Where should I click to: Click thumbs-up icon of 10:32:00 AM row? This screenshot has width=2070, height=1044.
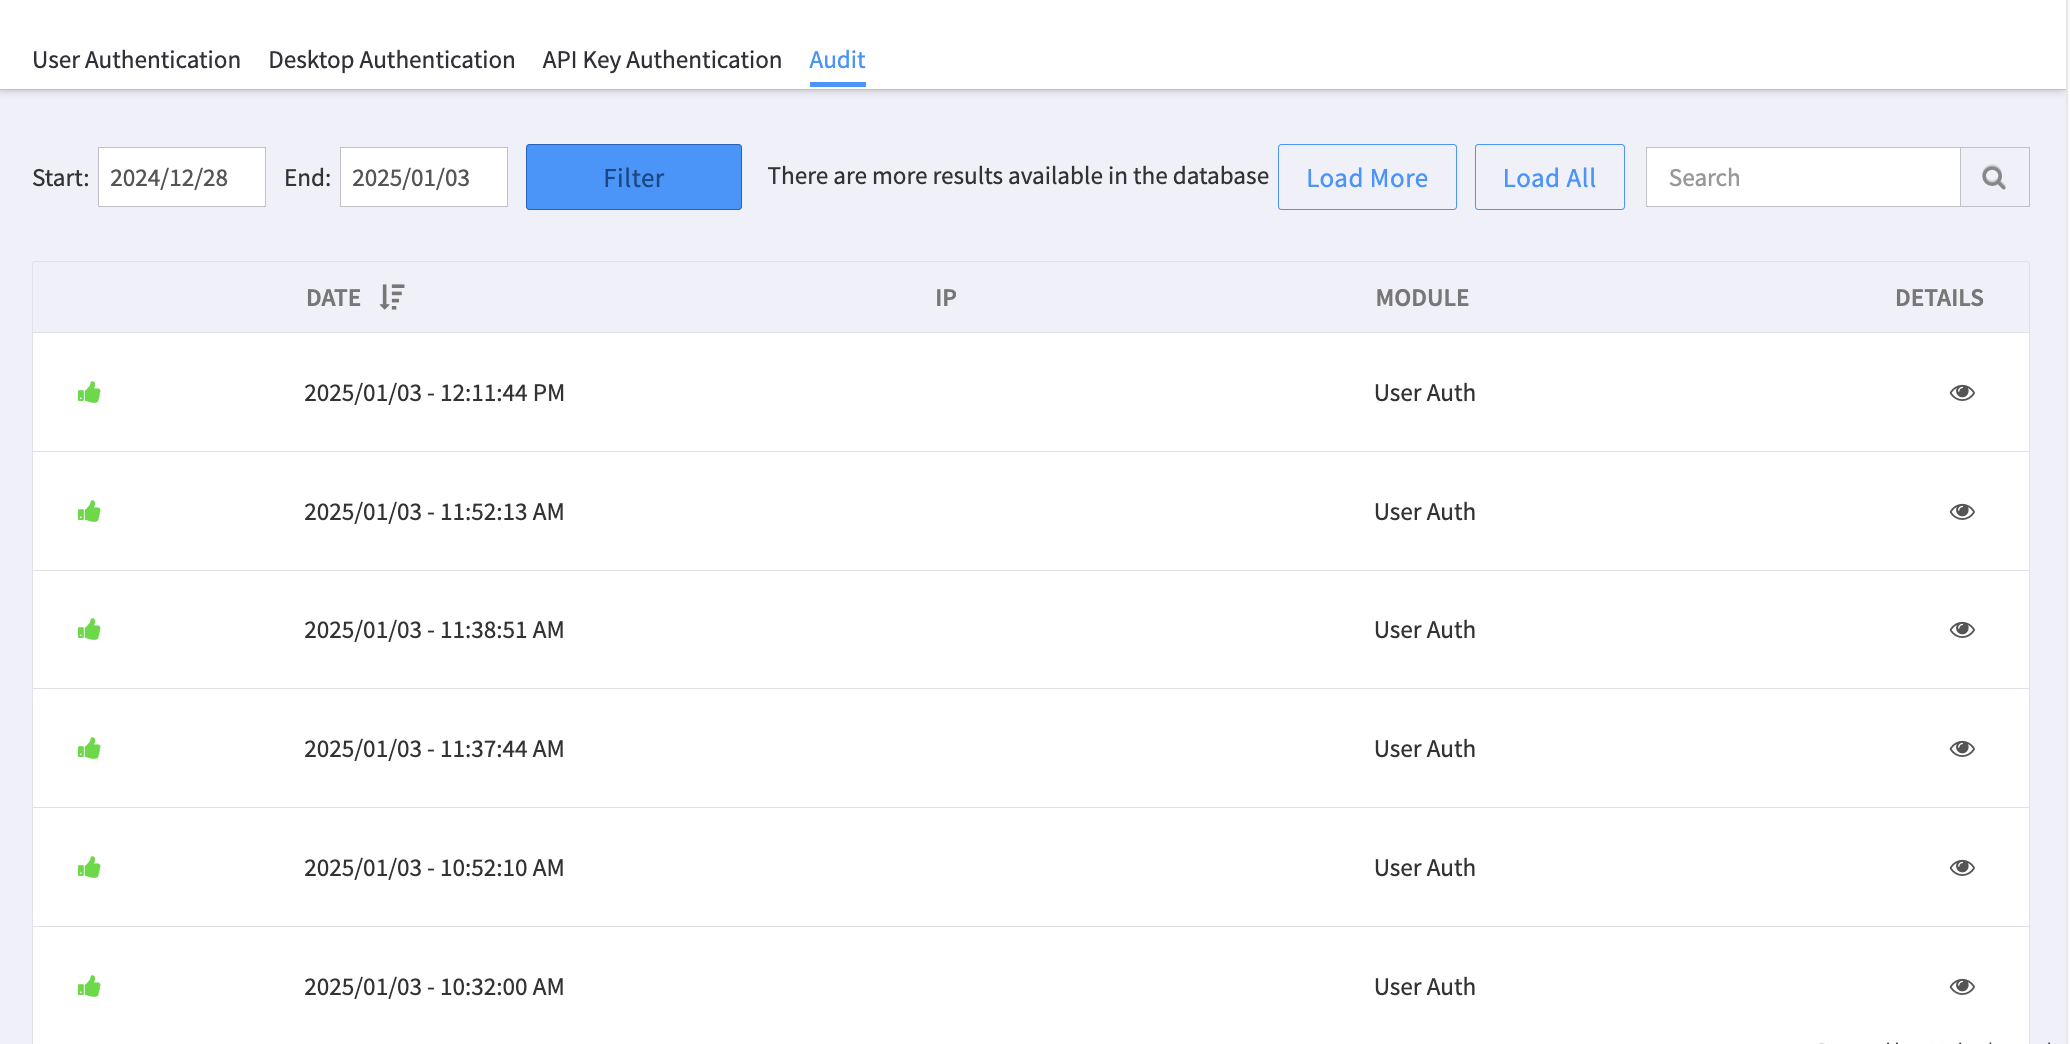tap(89, 986)
